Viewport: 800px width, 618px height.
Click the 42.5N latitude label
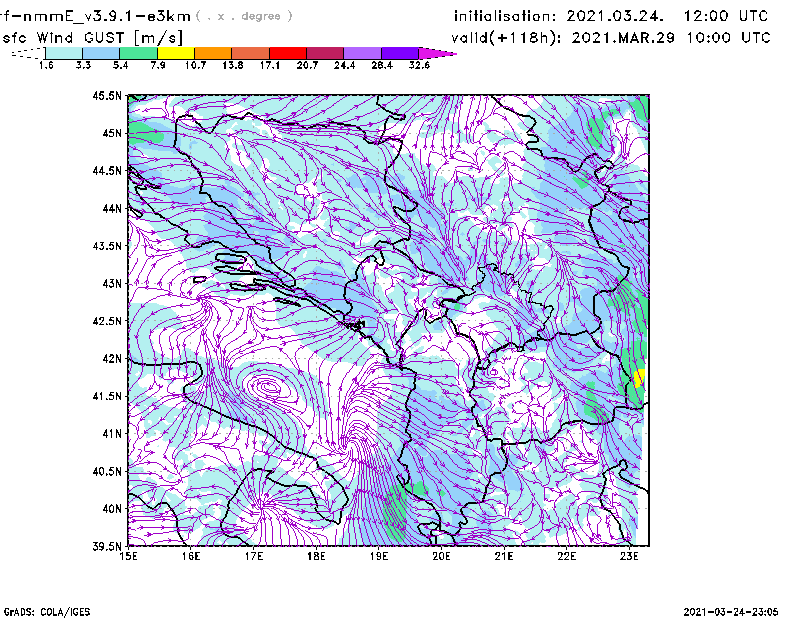[x=107, y=321]
